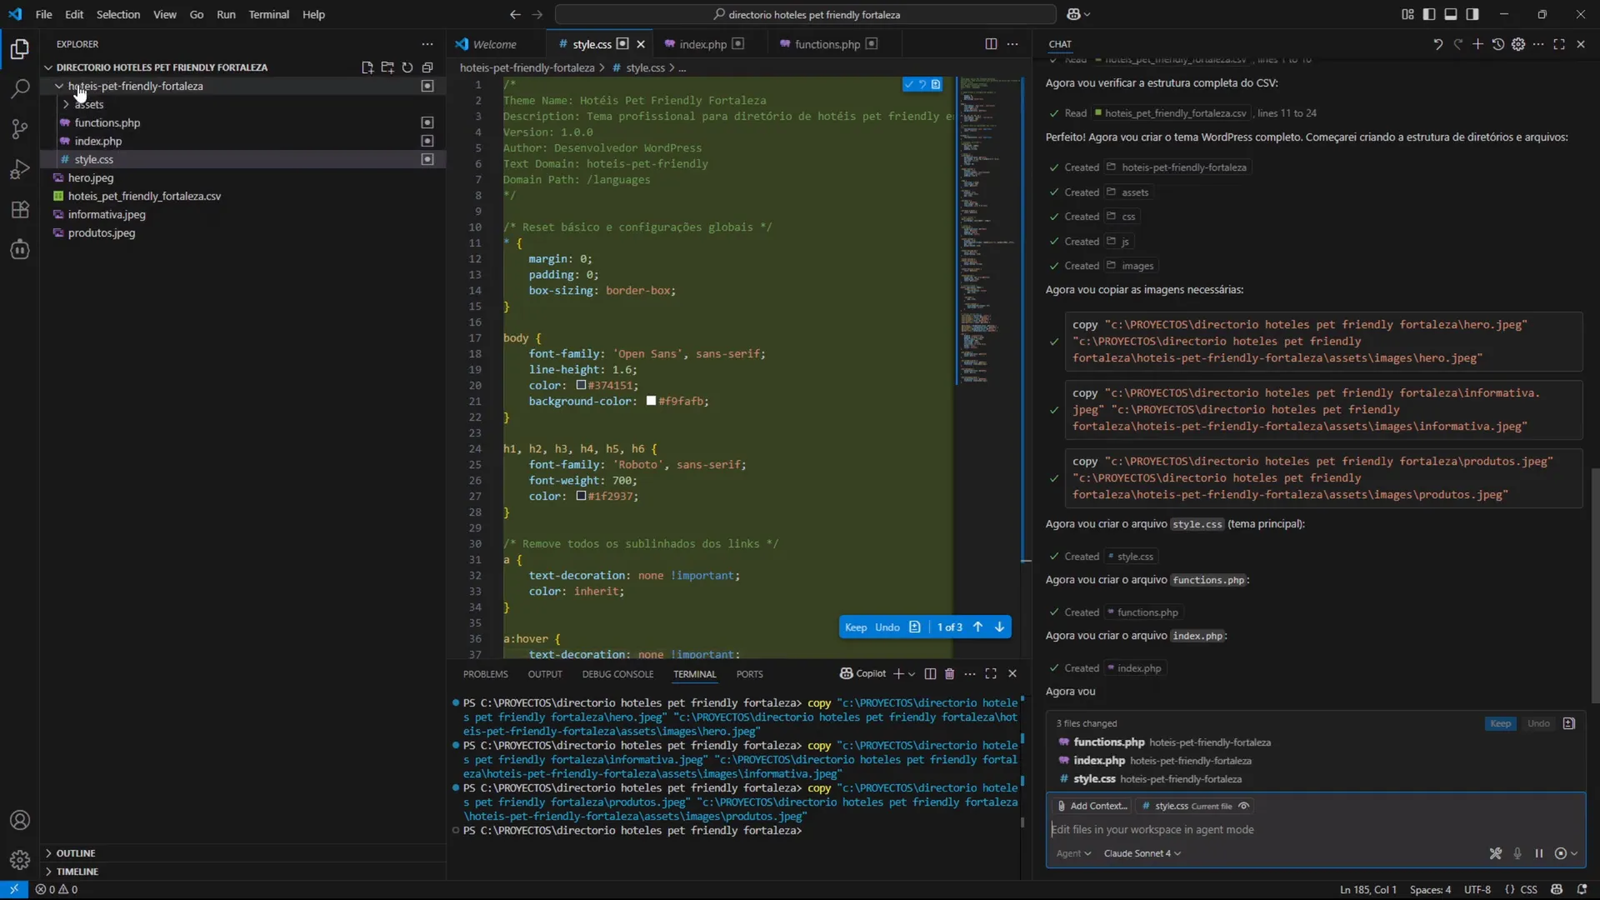Open the Explorer view icon

pyautogui.click(x=20, y=49)
